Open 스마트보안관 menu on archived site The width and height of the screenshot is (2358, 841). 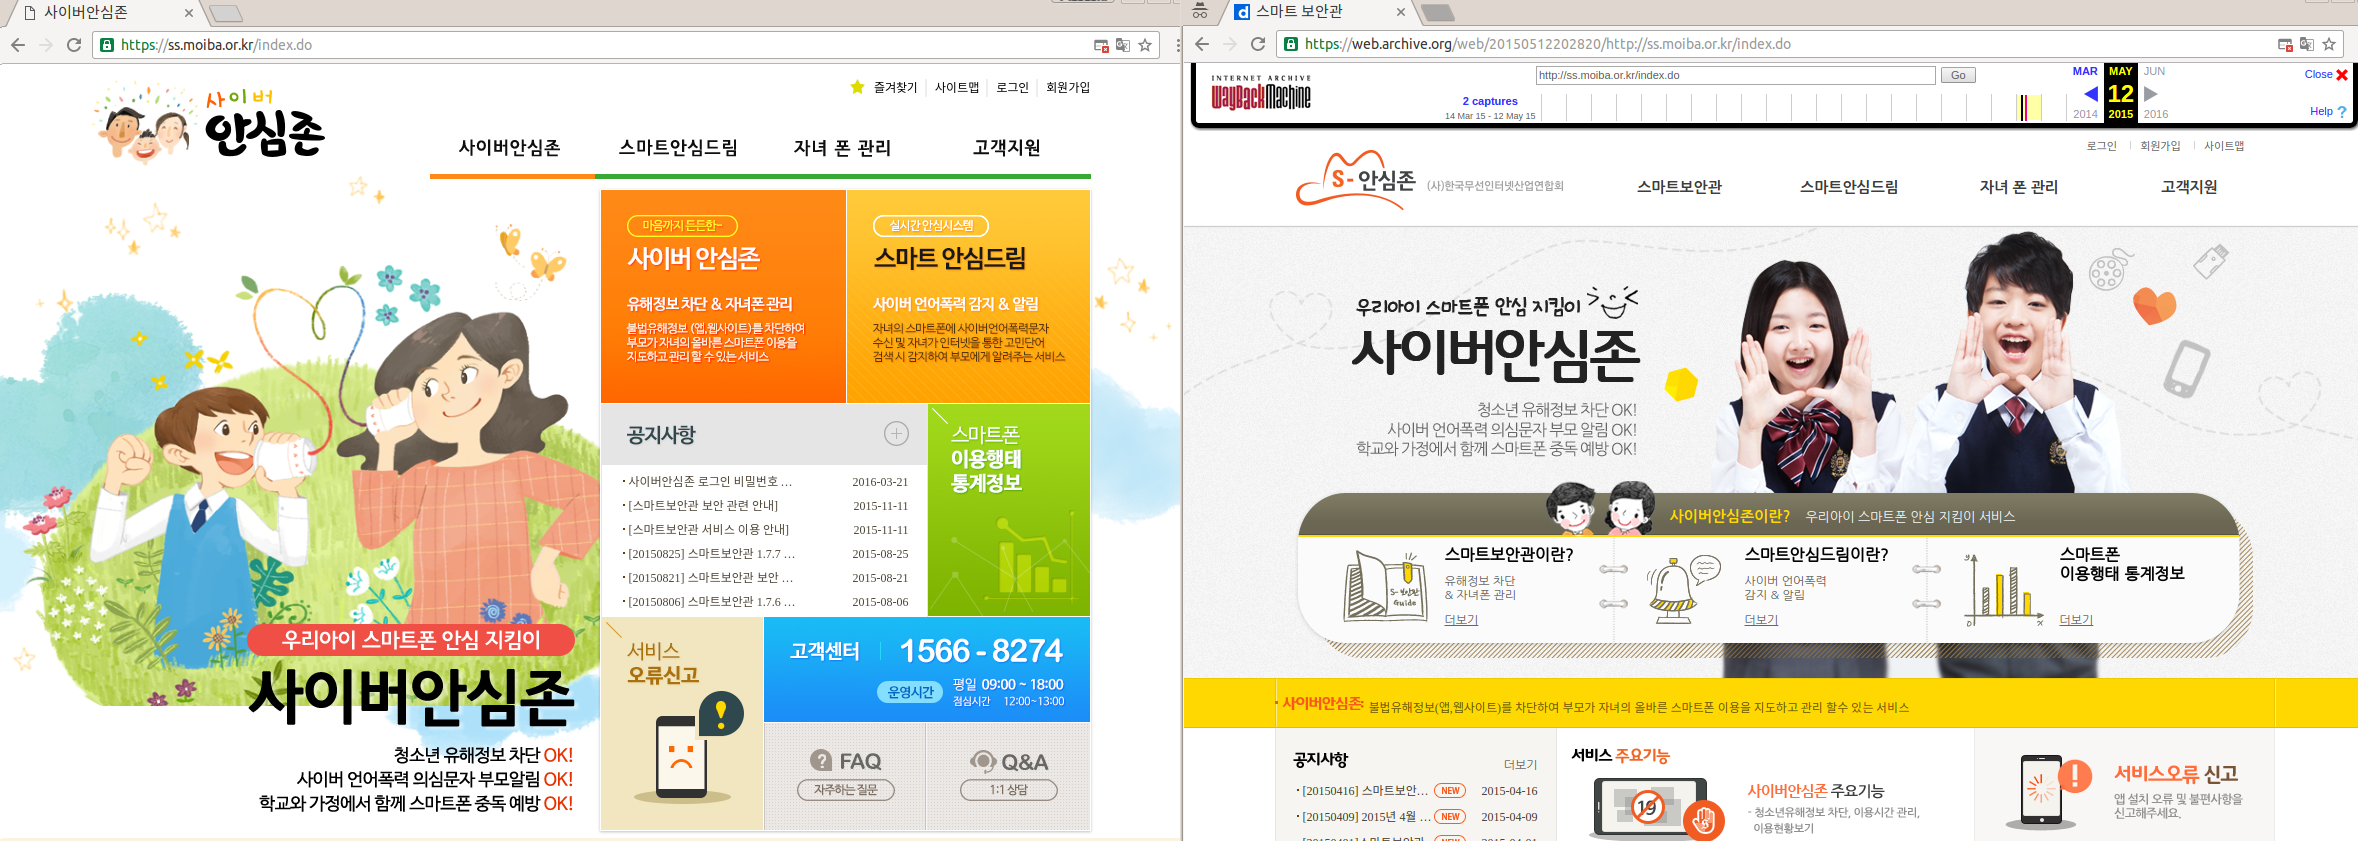[1679, 187]
